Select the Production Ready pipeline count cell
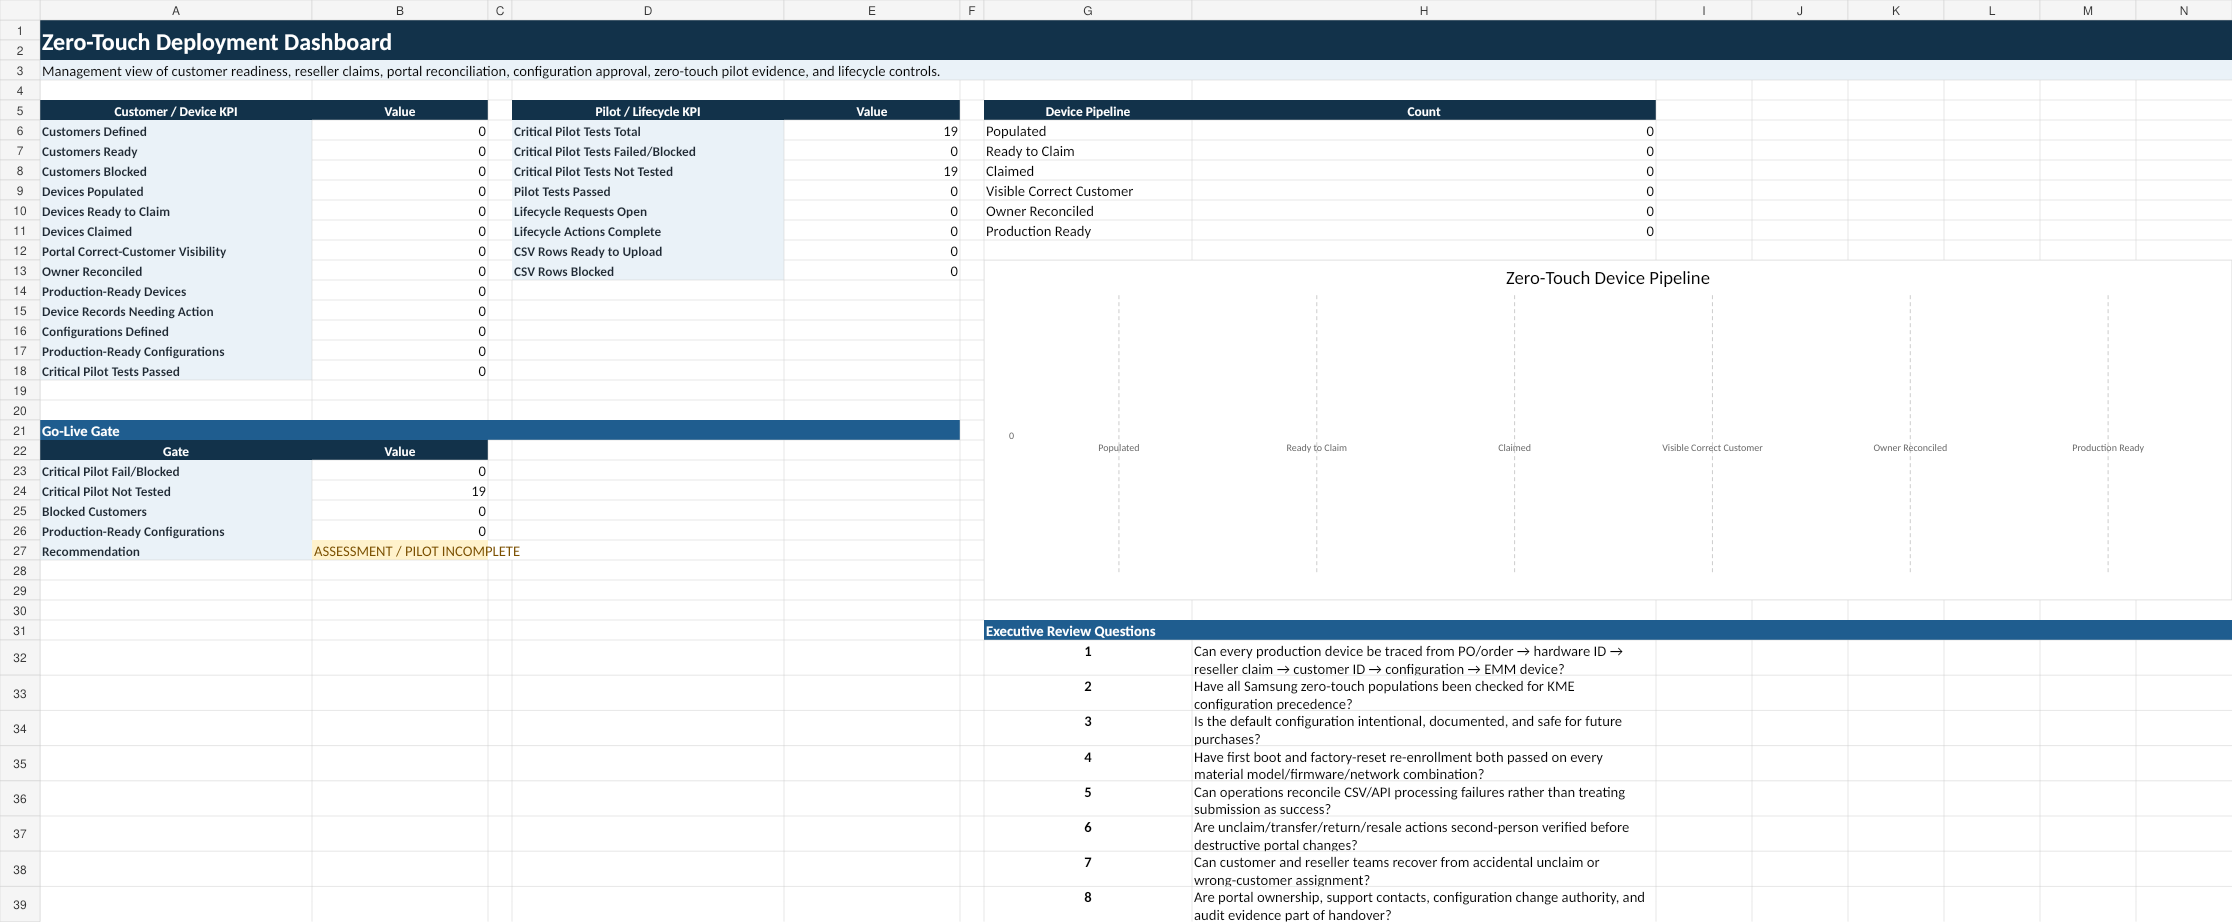This screenshot has width=2232, height=922. click(1423, 231)
